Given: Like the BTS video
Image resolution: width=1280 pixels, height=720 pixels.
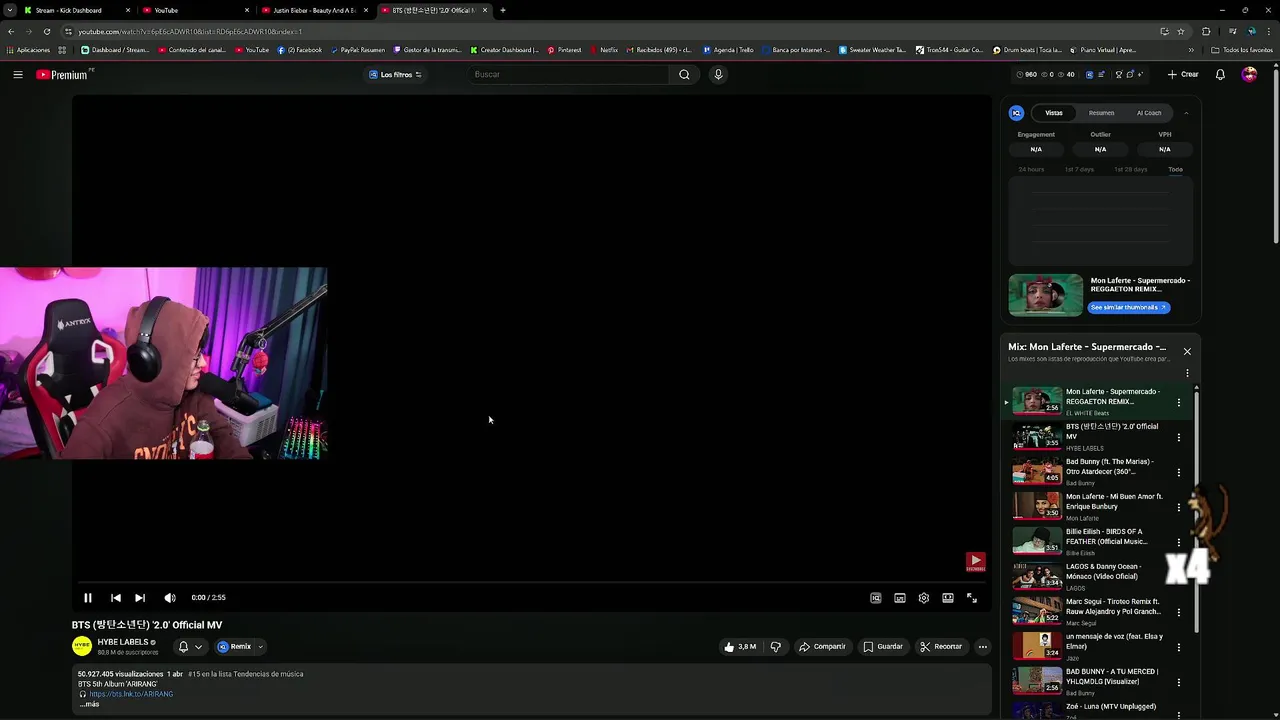Looking at the screenshot, I should click(741, 647).
